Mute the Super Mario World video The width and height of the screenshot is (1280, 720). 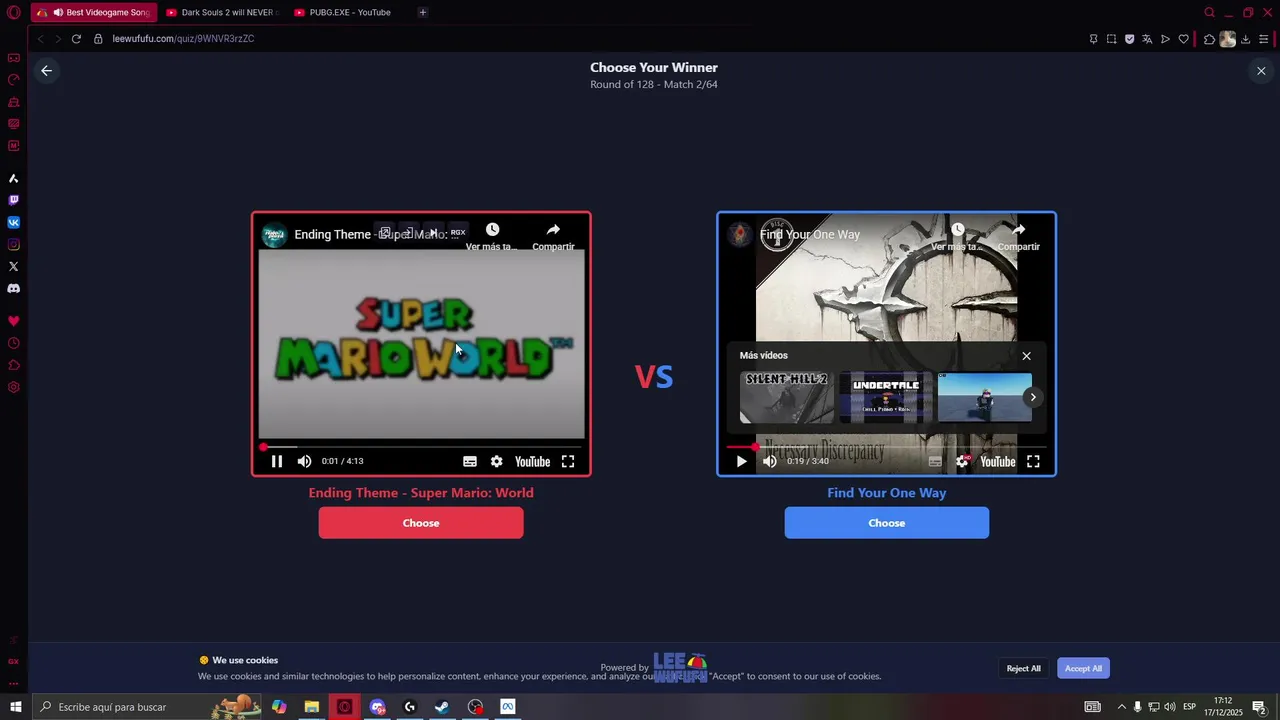point(304,461)
